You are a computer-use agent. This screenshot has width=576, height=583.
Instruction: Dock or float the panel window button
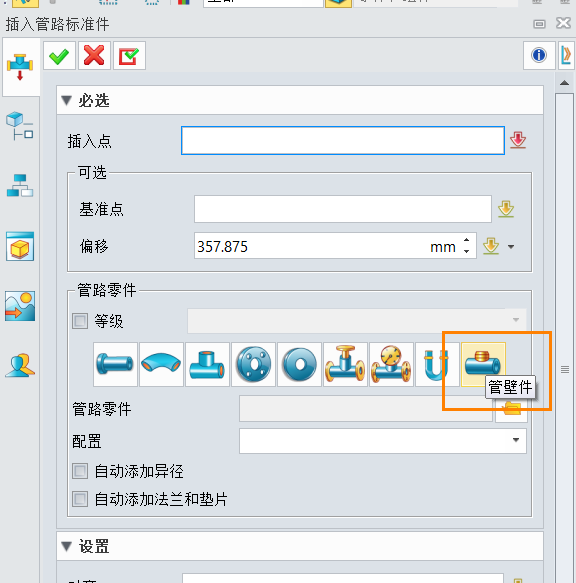(539, 24)
